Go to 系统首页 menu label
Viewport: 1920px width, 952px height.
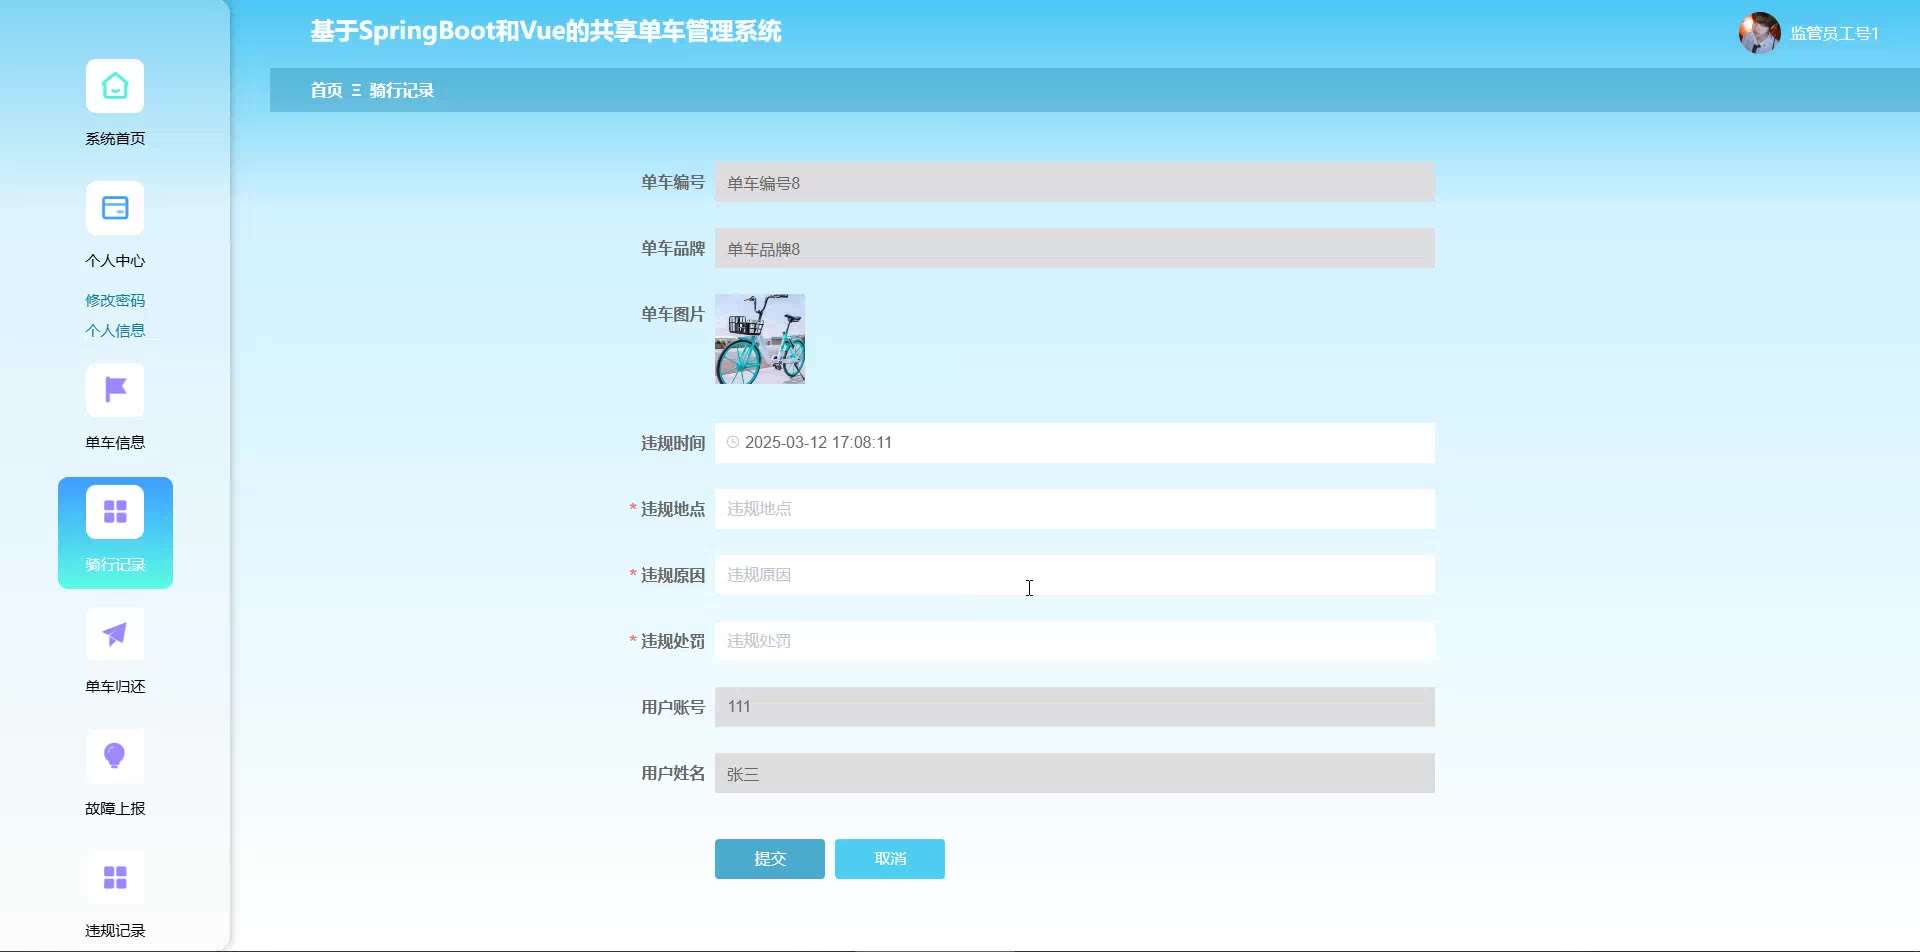pos(115,139)
